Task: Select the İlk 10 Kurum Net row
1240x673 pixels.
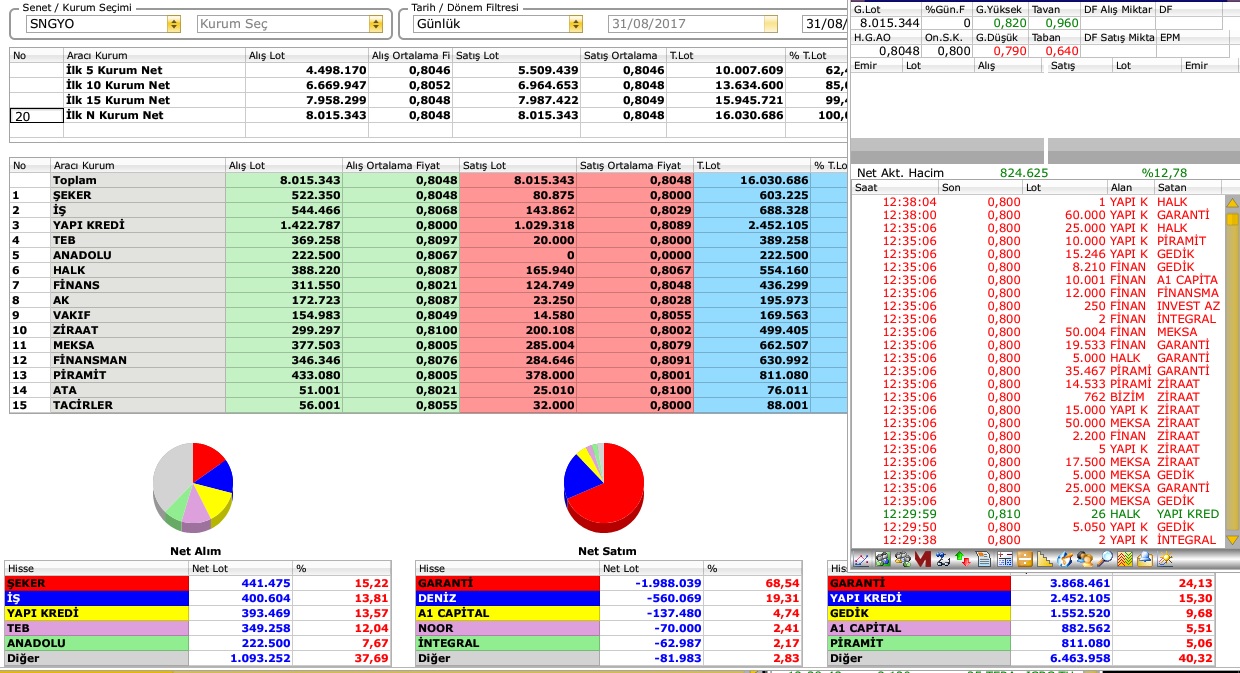Action: 428,85
